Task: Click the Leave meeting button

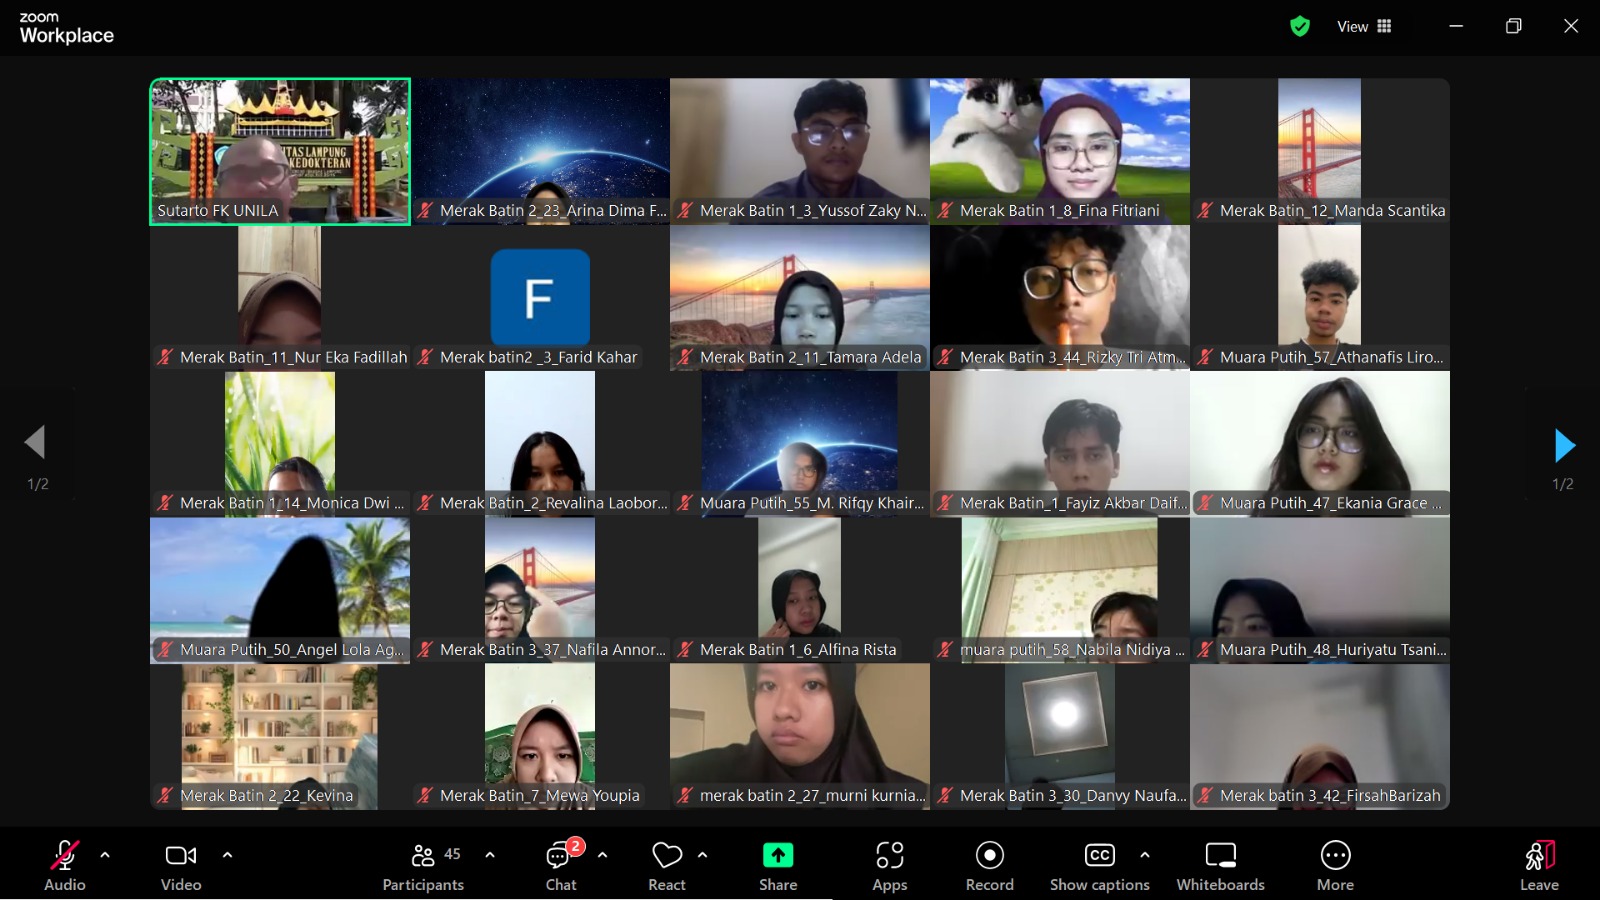Action: (1539, 866)
